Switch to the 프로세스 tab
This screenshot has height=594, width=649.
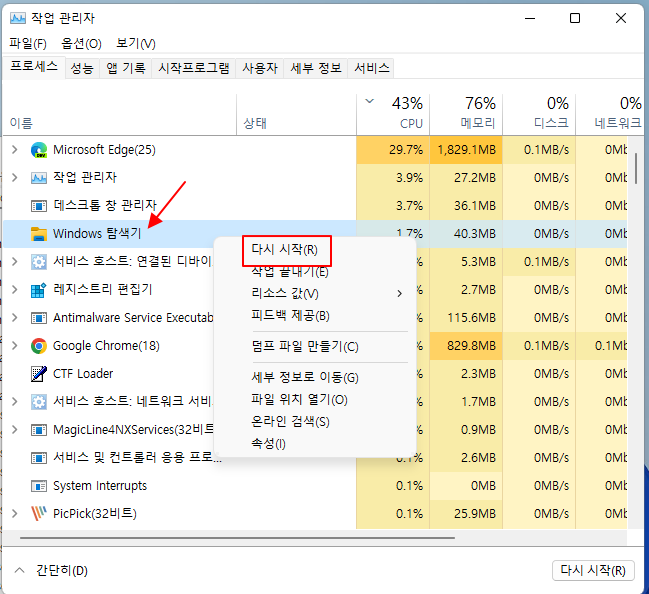(x=34, y=66)
